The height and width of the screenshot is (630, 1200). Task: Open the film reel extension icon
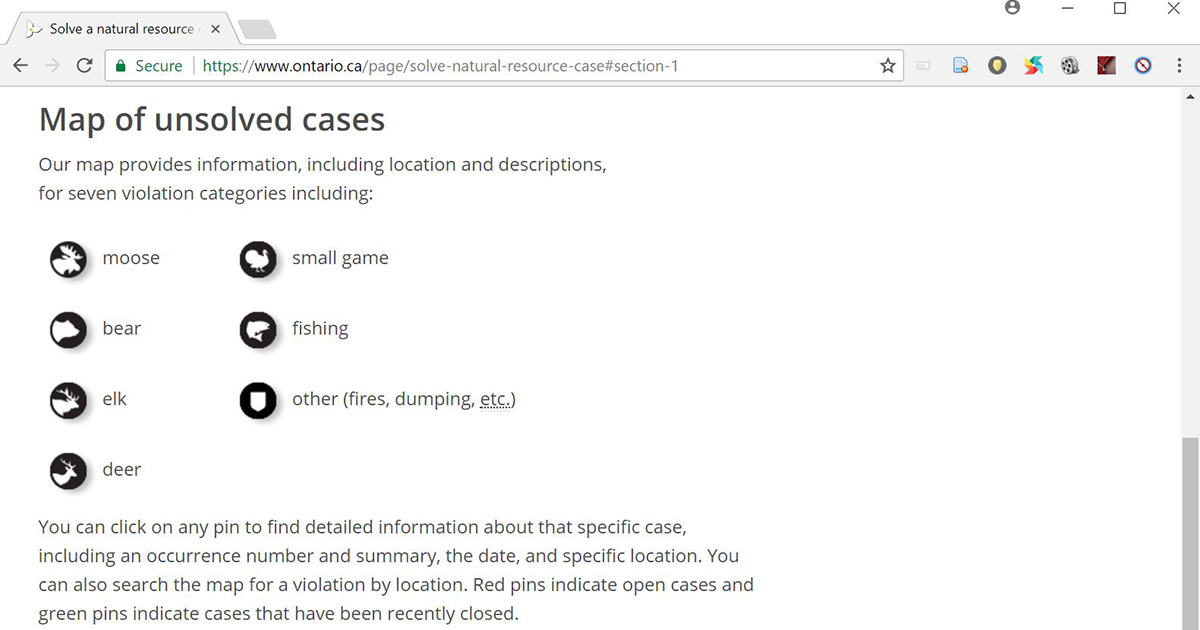[1070, 65]
